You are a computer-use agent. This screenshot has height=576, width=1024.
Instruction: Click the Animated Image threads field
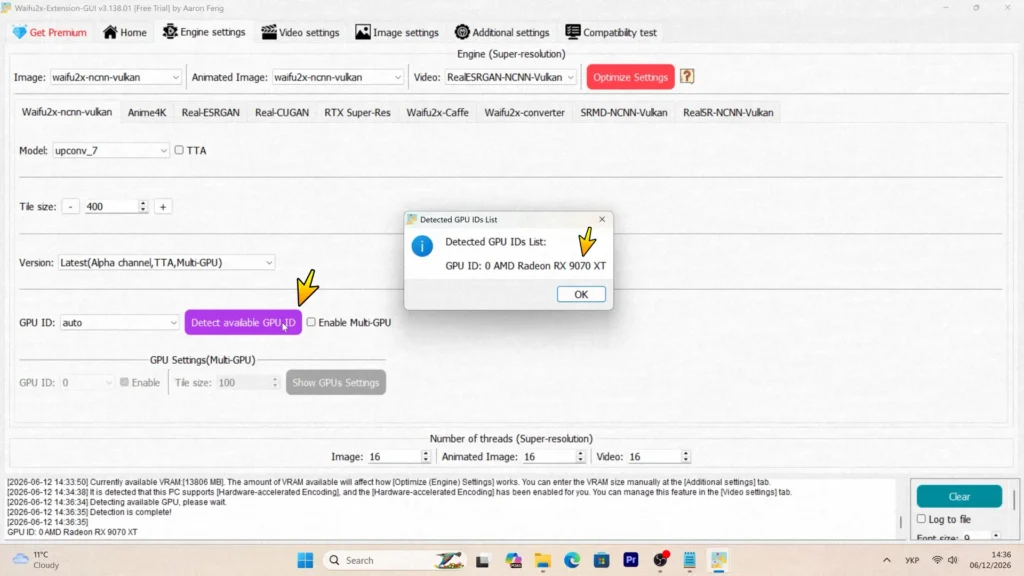coord(553,456)
